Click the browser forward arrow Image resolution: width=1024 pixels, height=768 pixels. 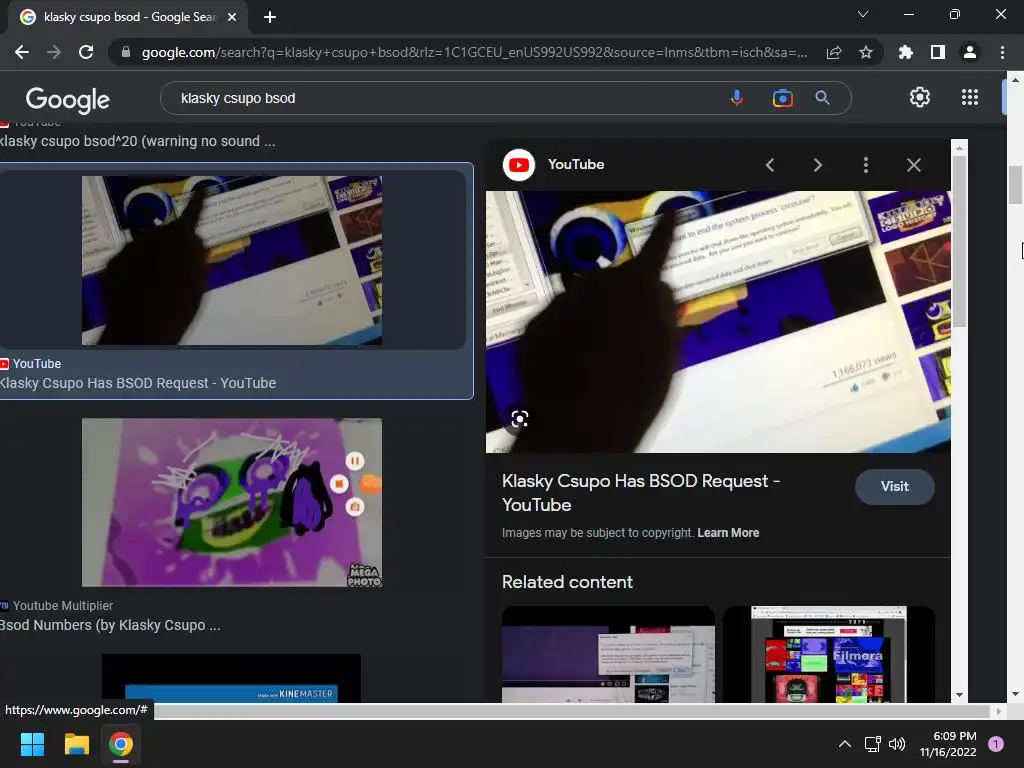point(54,52)
